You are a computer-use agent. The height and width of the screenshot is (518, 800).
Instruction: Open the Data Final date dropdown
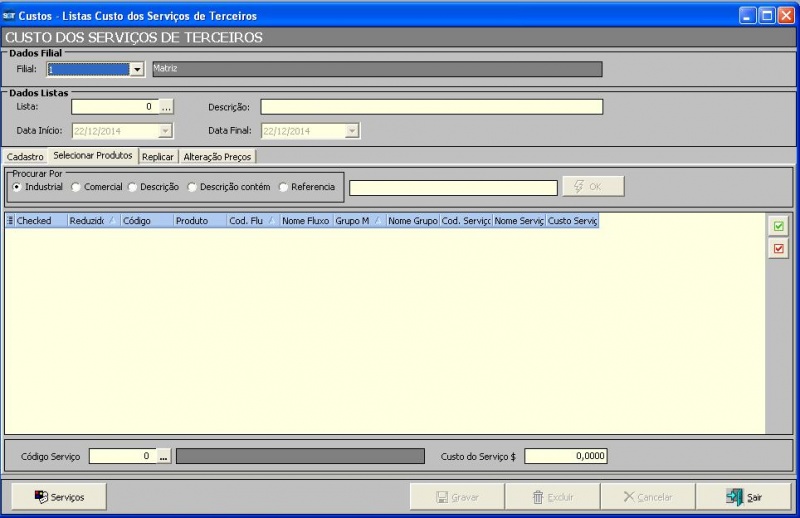pyautogui.click(x=351, y=131)
